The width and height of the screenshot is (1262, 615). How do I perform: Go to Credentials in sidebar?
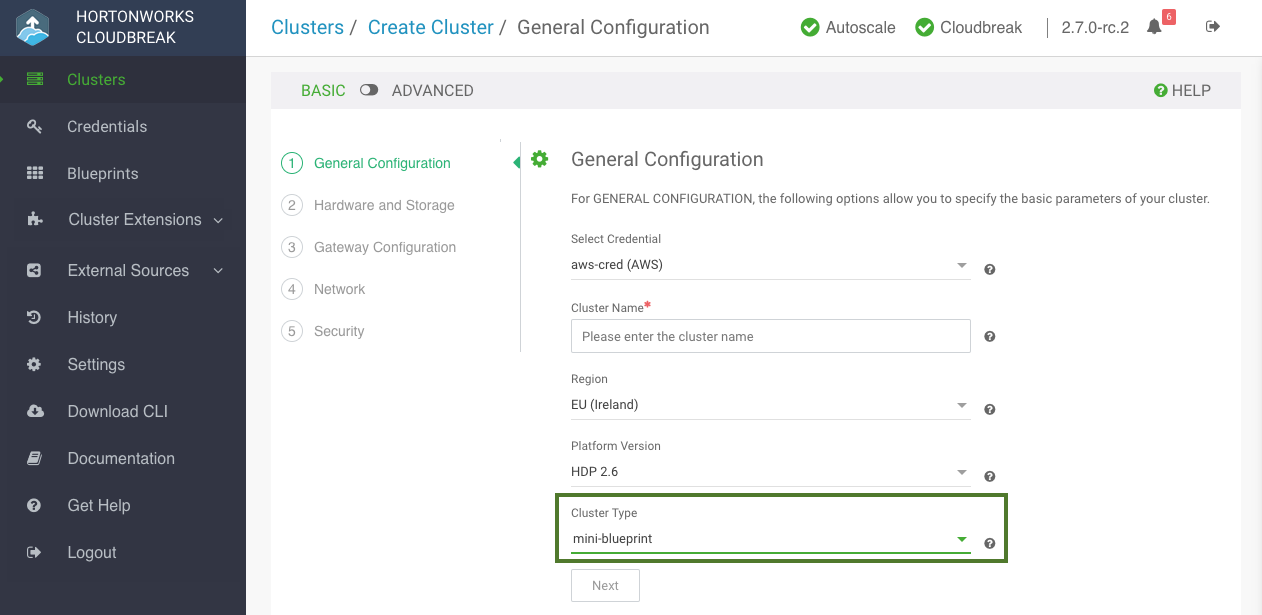coord(106,126)
